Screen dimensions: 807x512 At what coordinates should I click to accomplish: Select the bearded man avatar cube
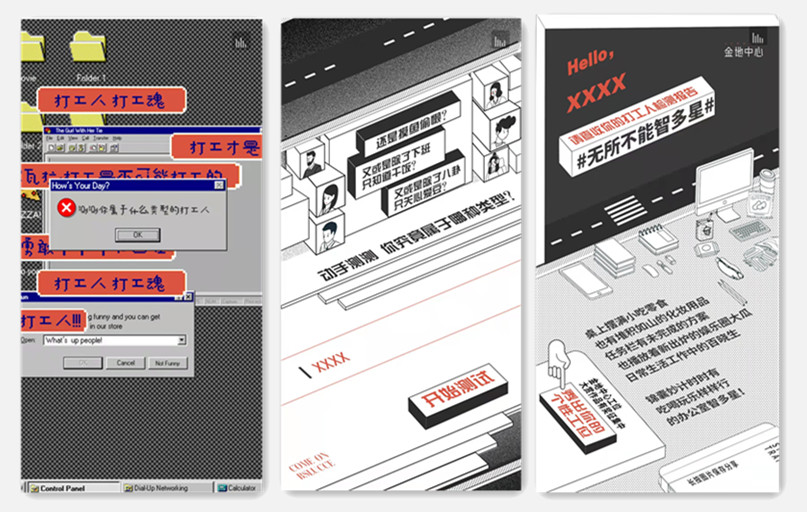pyautogui.click(x=310, y=160)
